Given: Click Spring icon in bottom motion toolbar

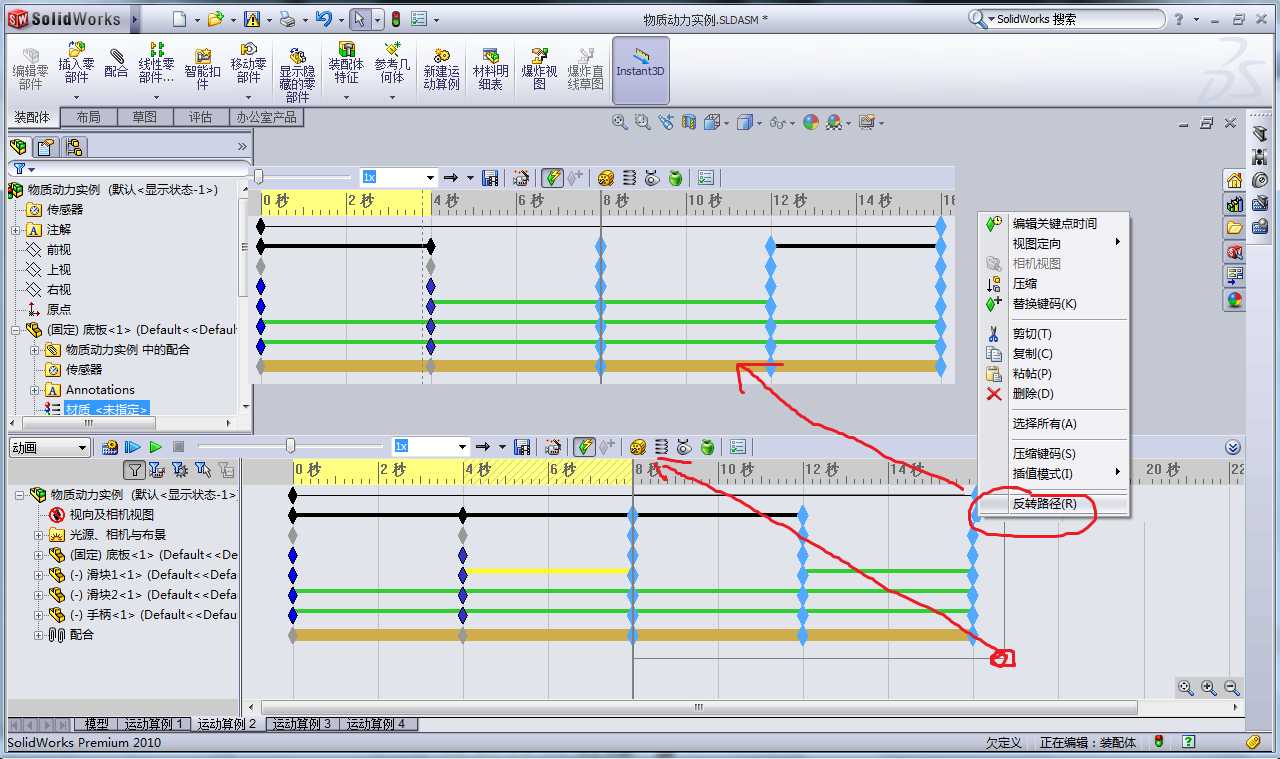Looking at the screenshot, I should [661, 447].
